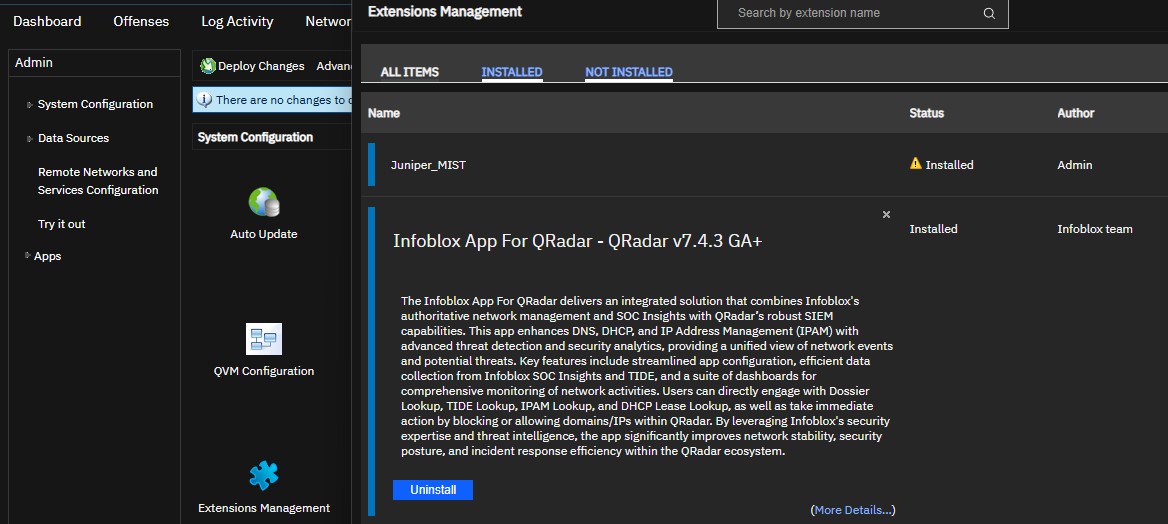Click the Deploy Changes icon

click(208, 66)
